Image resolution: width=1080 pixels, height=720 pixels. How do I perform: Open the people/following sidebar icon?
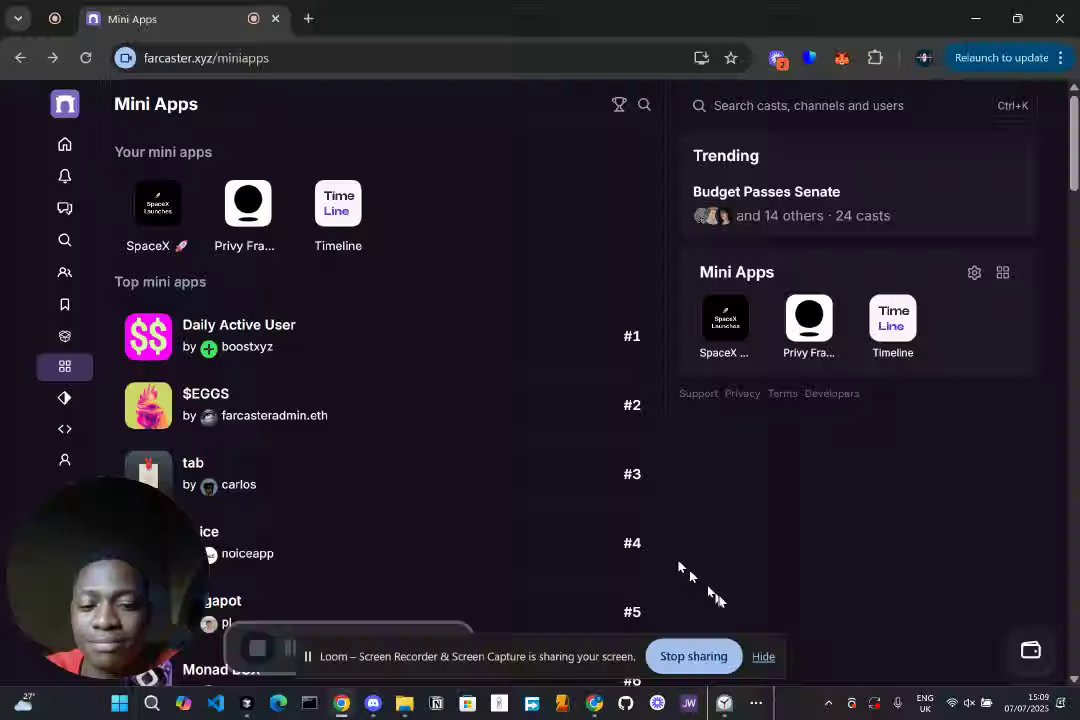click(x=65, y=272)
